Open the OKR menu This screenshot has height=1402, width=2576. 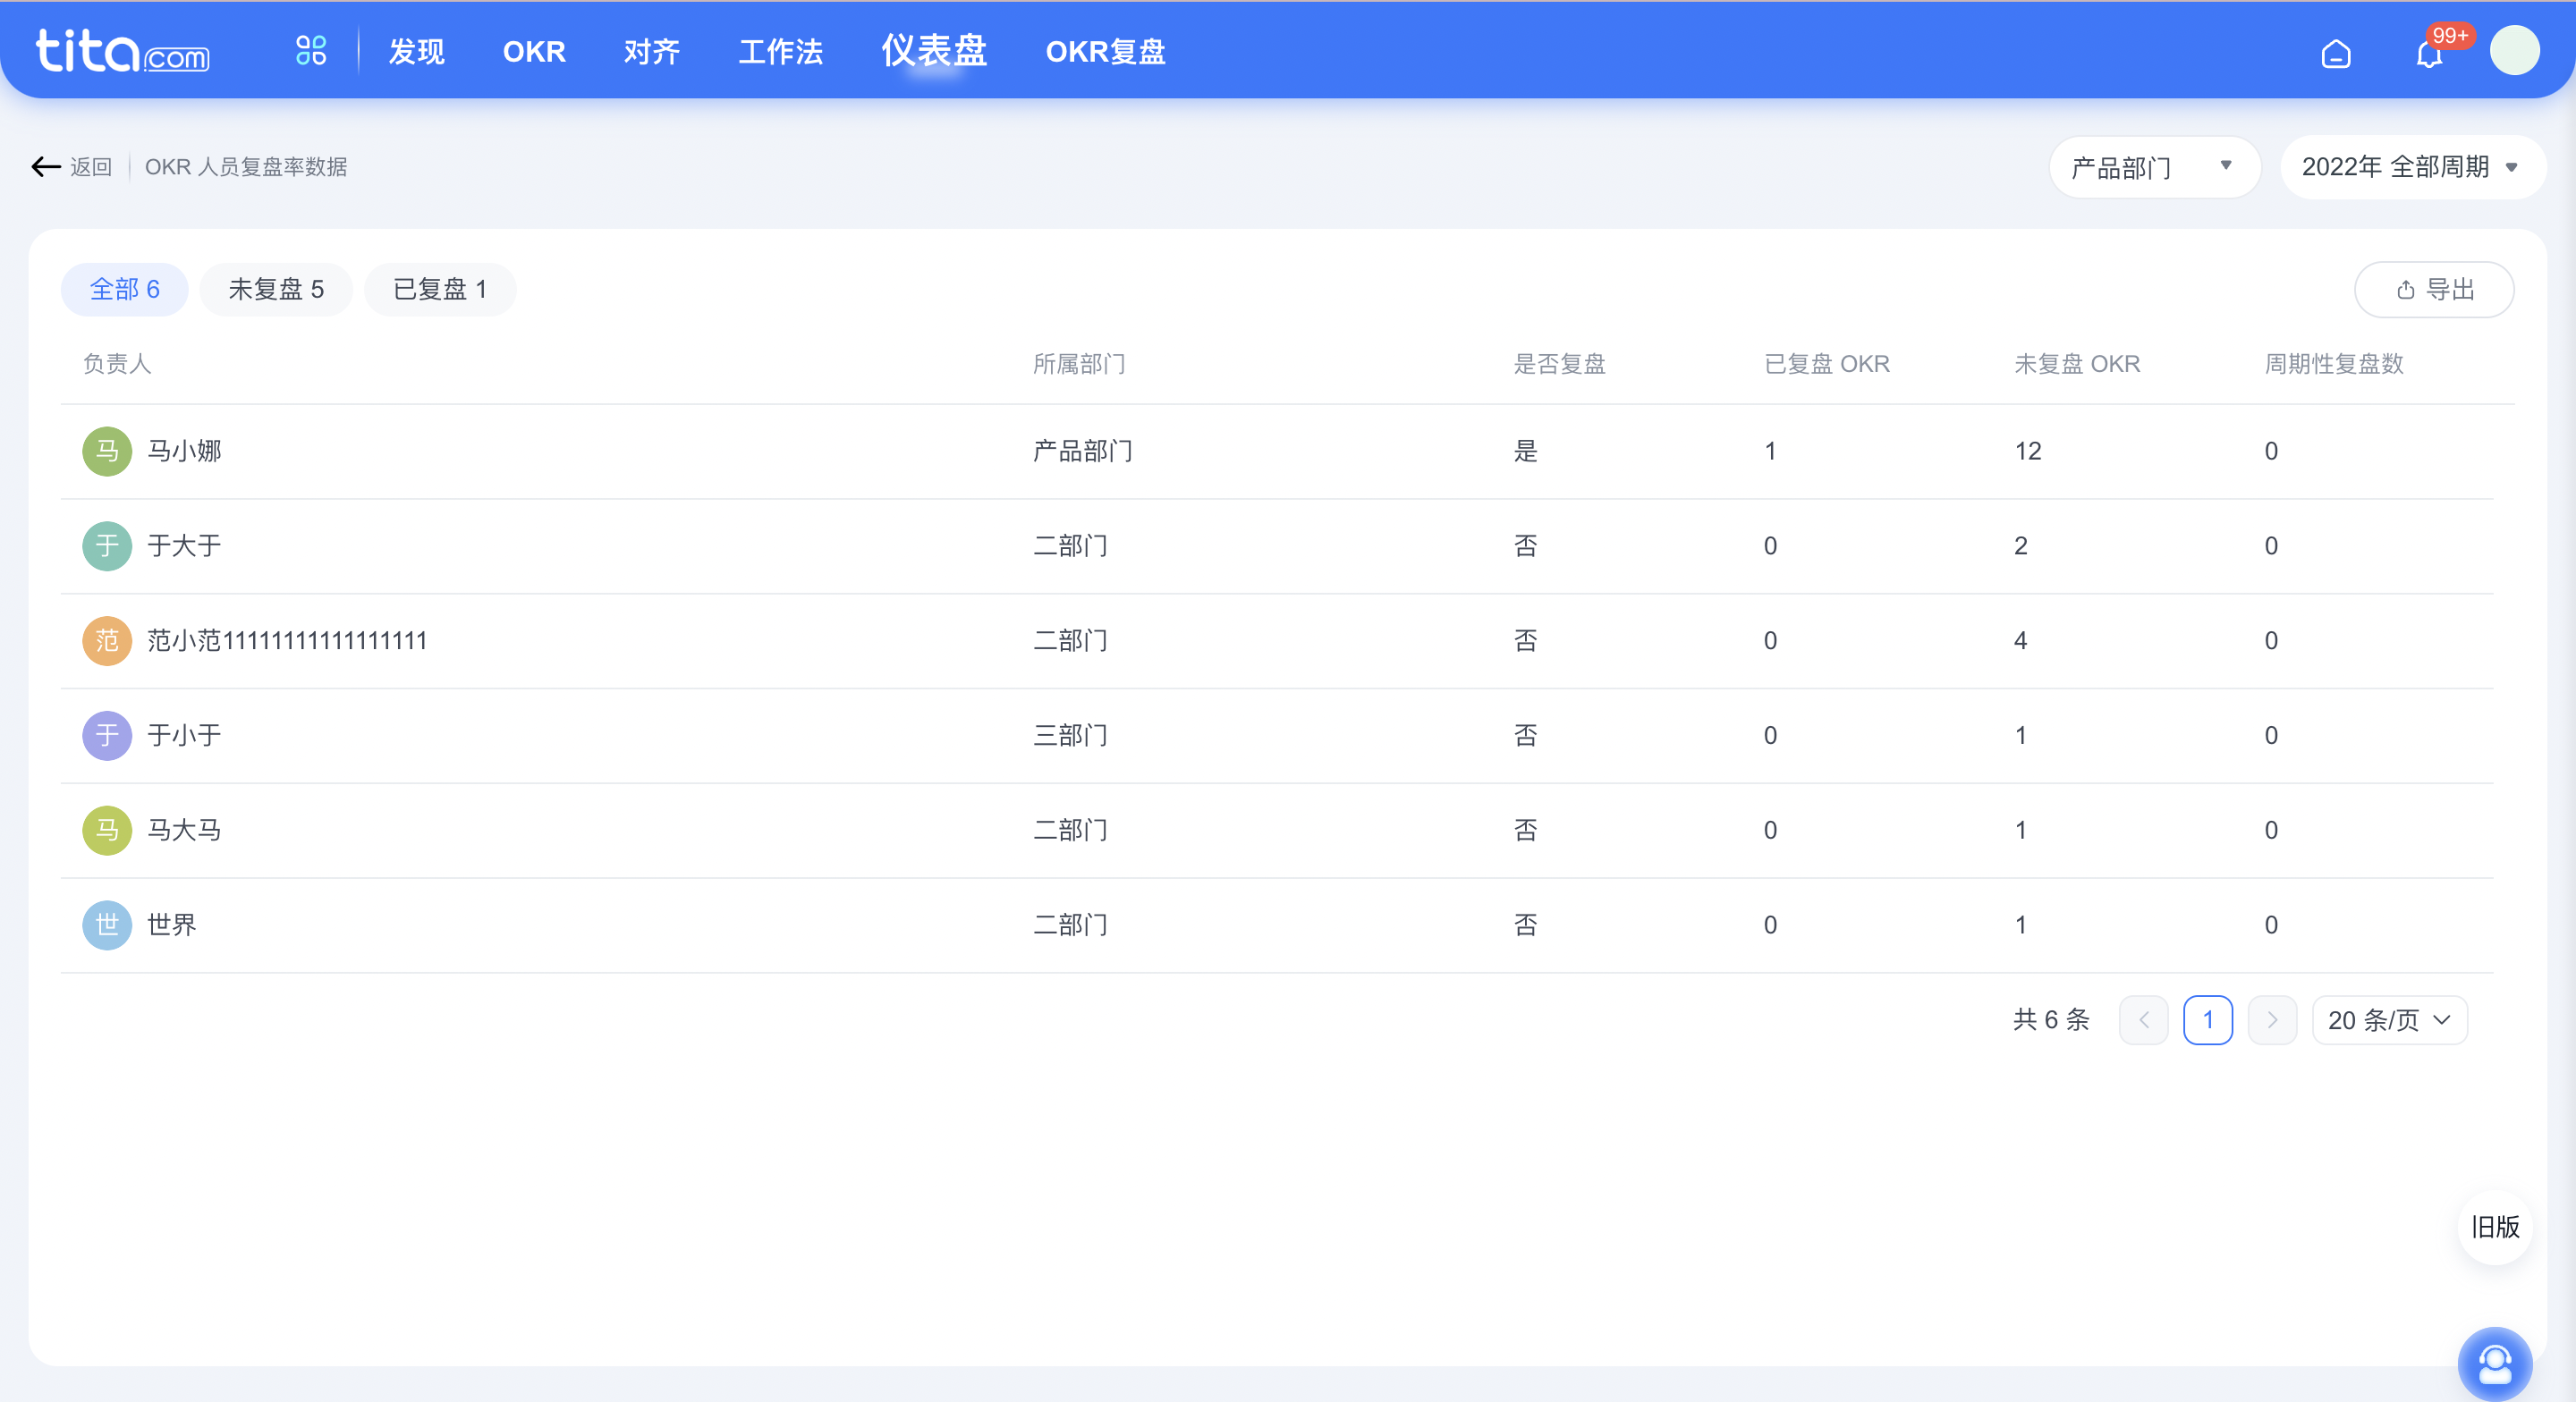click(x=534, y=51)
